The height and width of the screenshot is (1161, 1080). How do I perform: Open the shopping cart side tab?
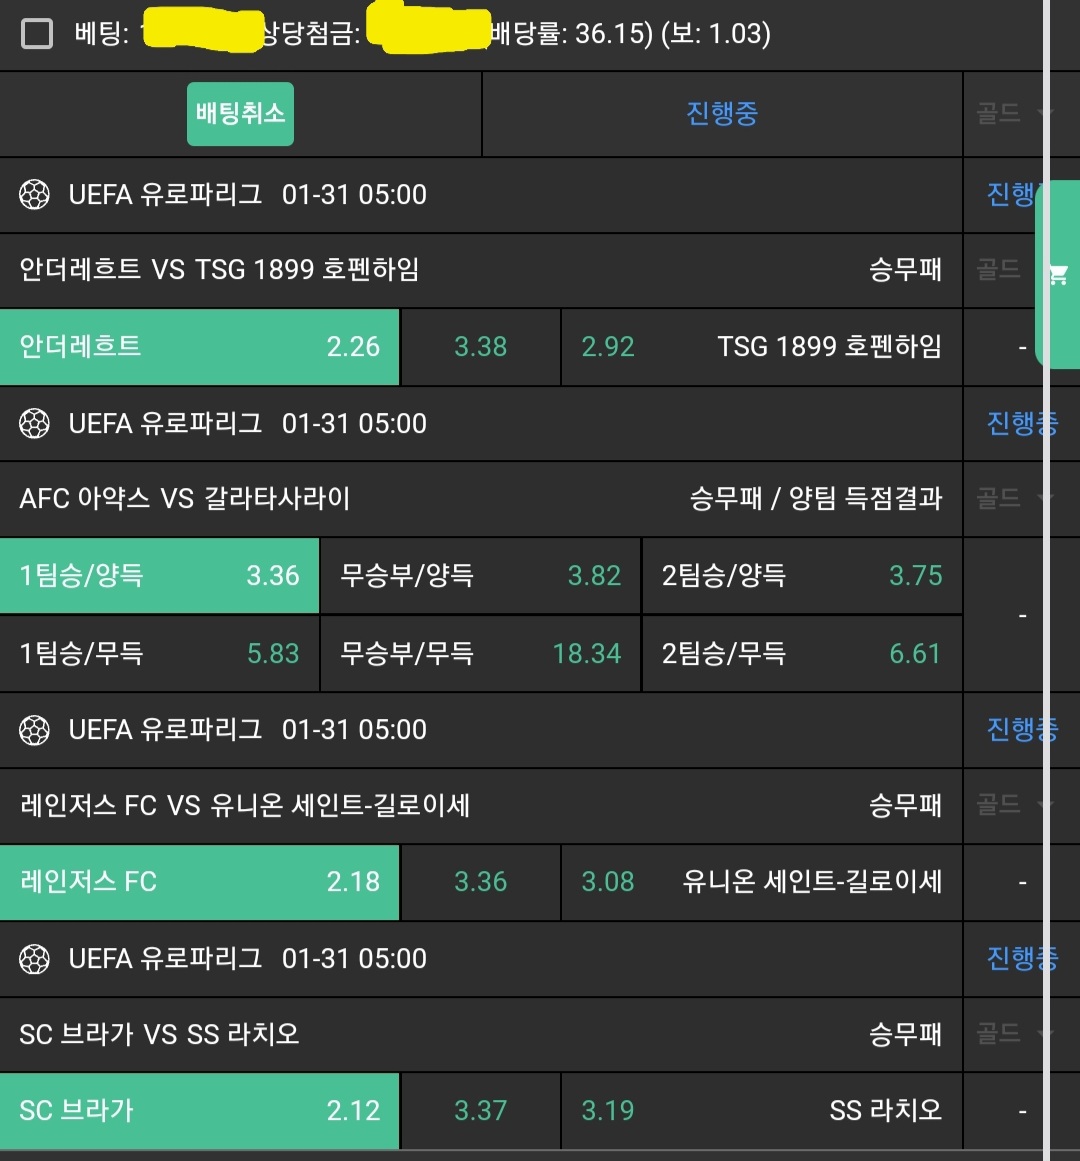pos(1058,275)
